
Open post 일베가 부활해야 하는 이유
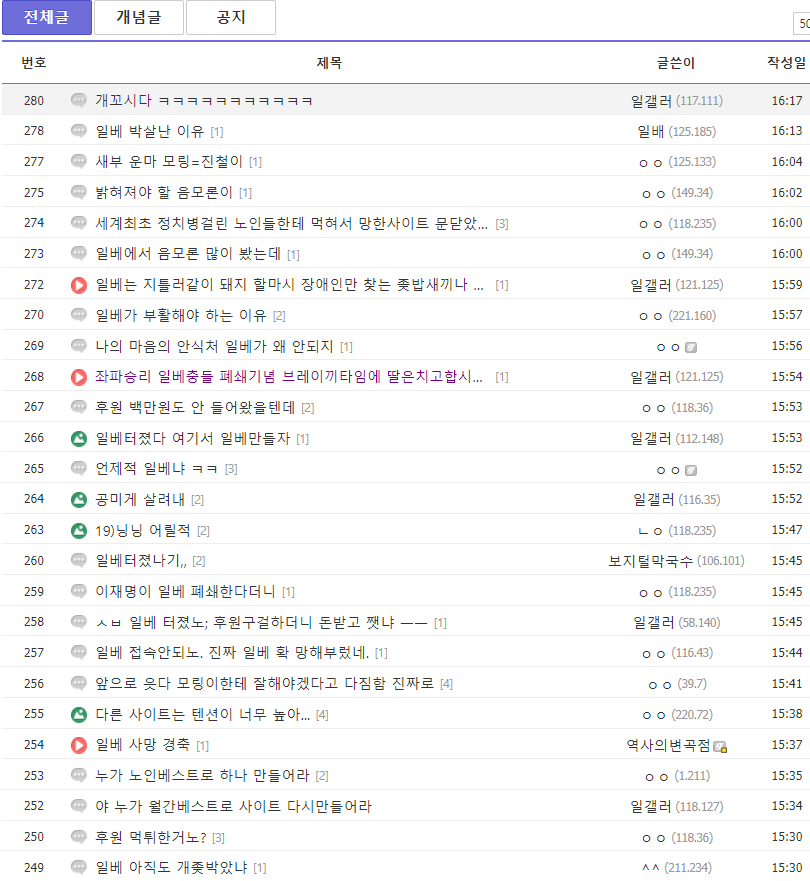click(x=180, y=315)
